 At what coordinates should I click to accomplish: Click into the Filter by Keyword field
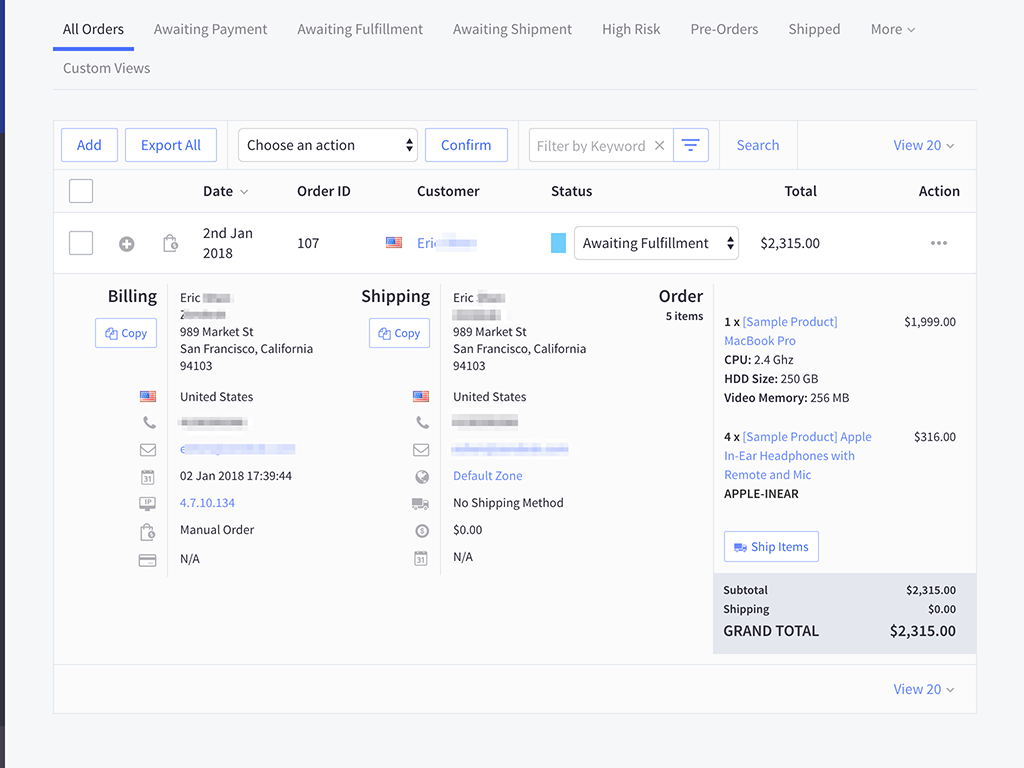590,145
